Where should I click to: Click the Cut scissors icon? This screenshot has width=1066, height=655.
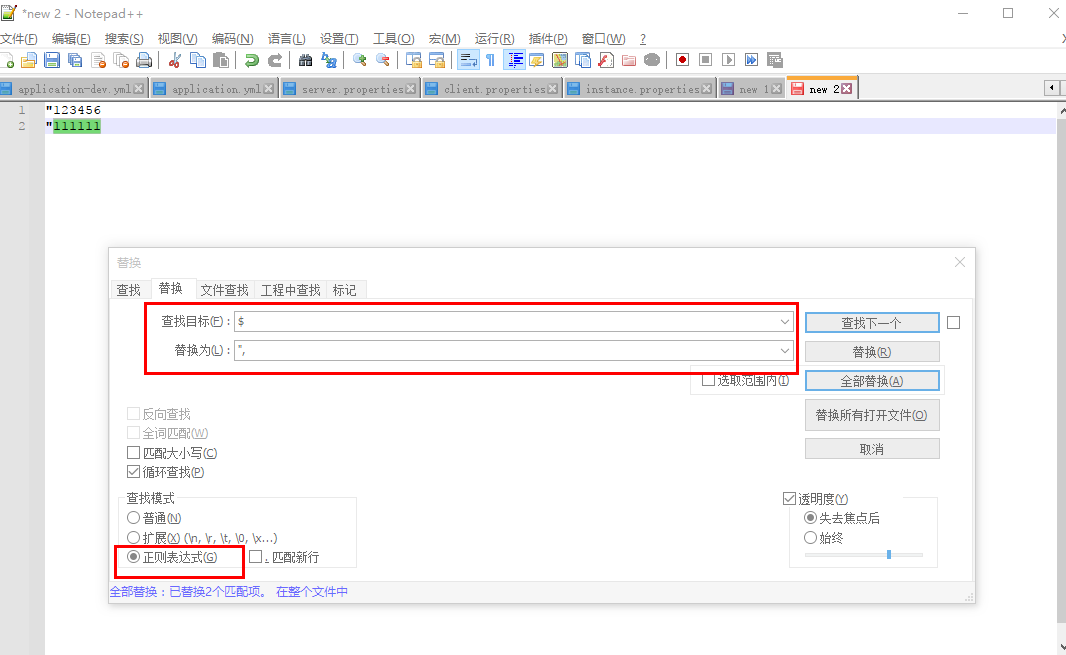pos(175,61)
